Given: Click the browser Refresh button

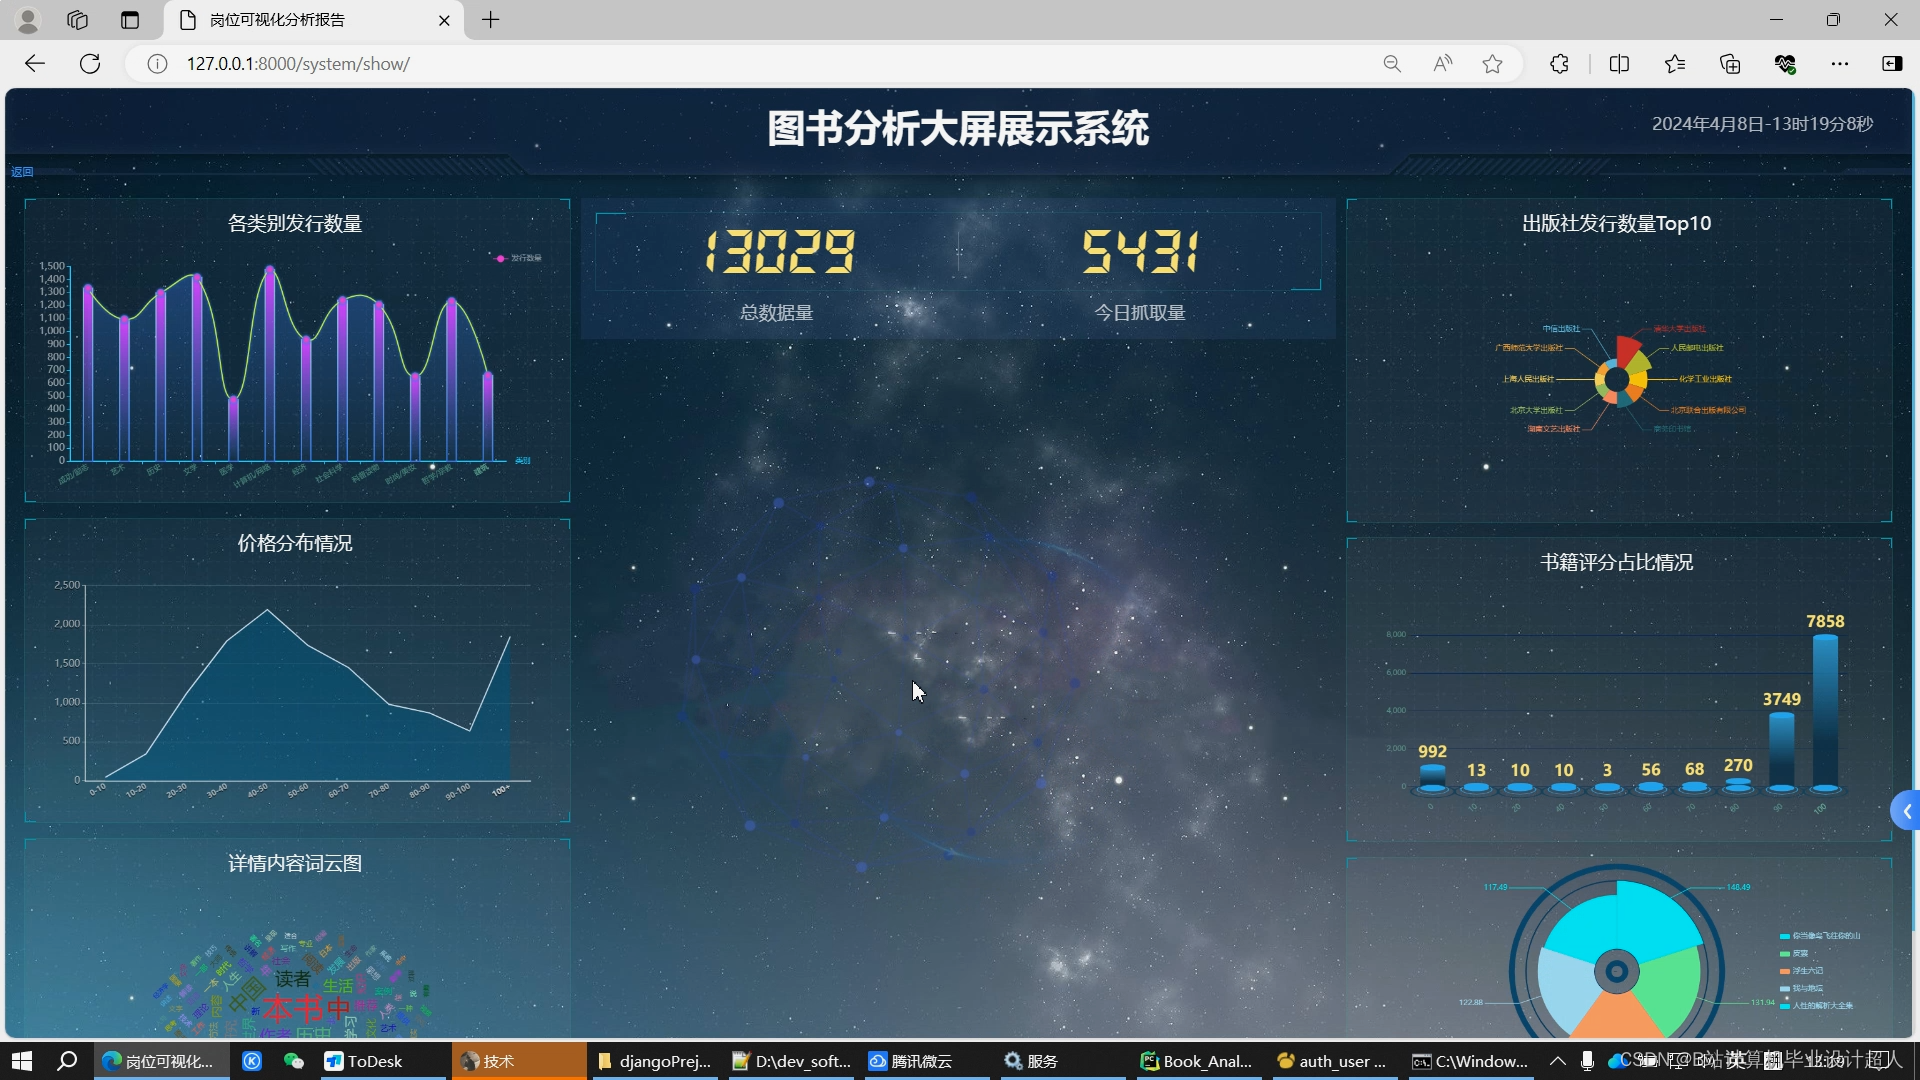Looking at the screenshot, I should tap(90, 64).
